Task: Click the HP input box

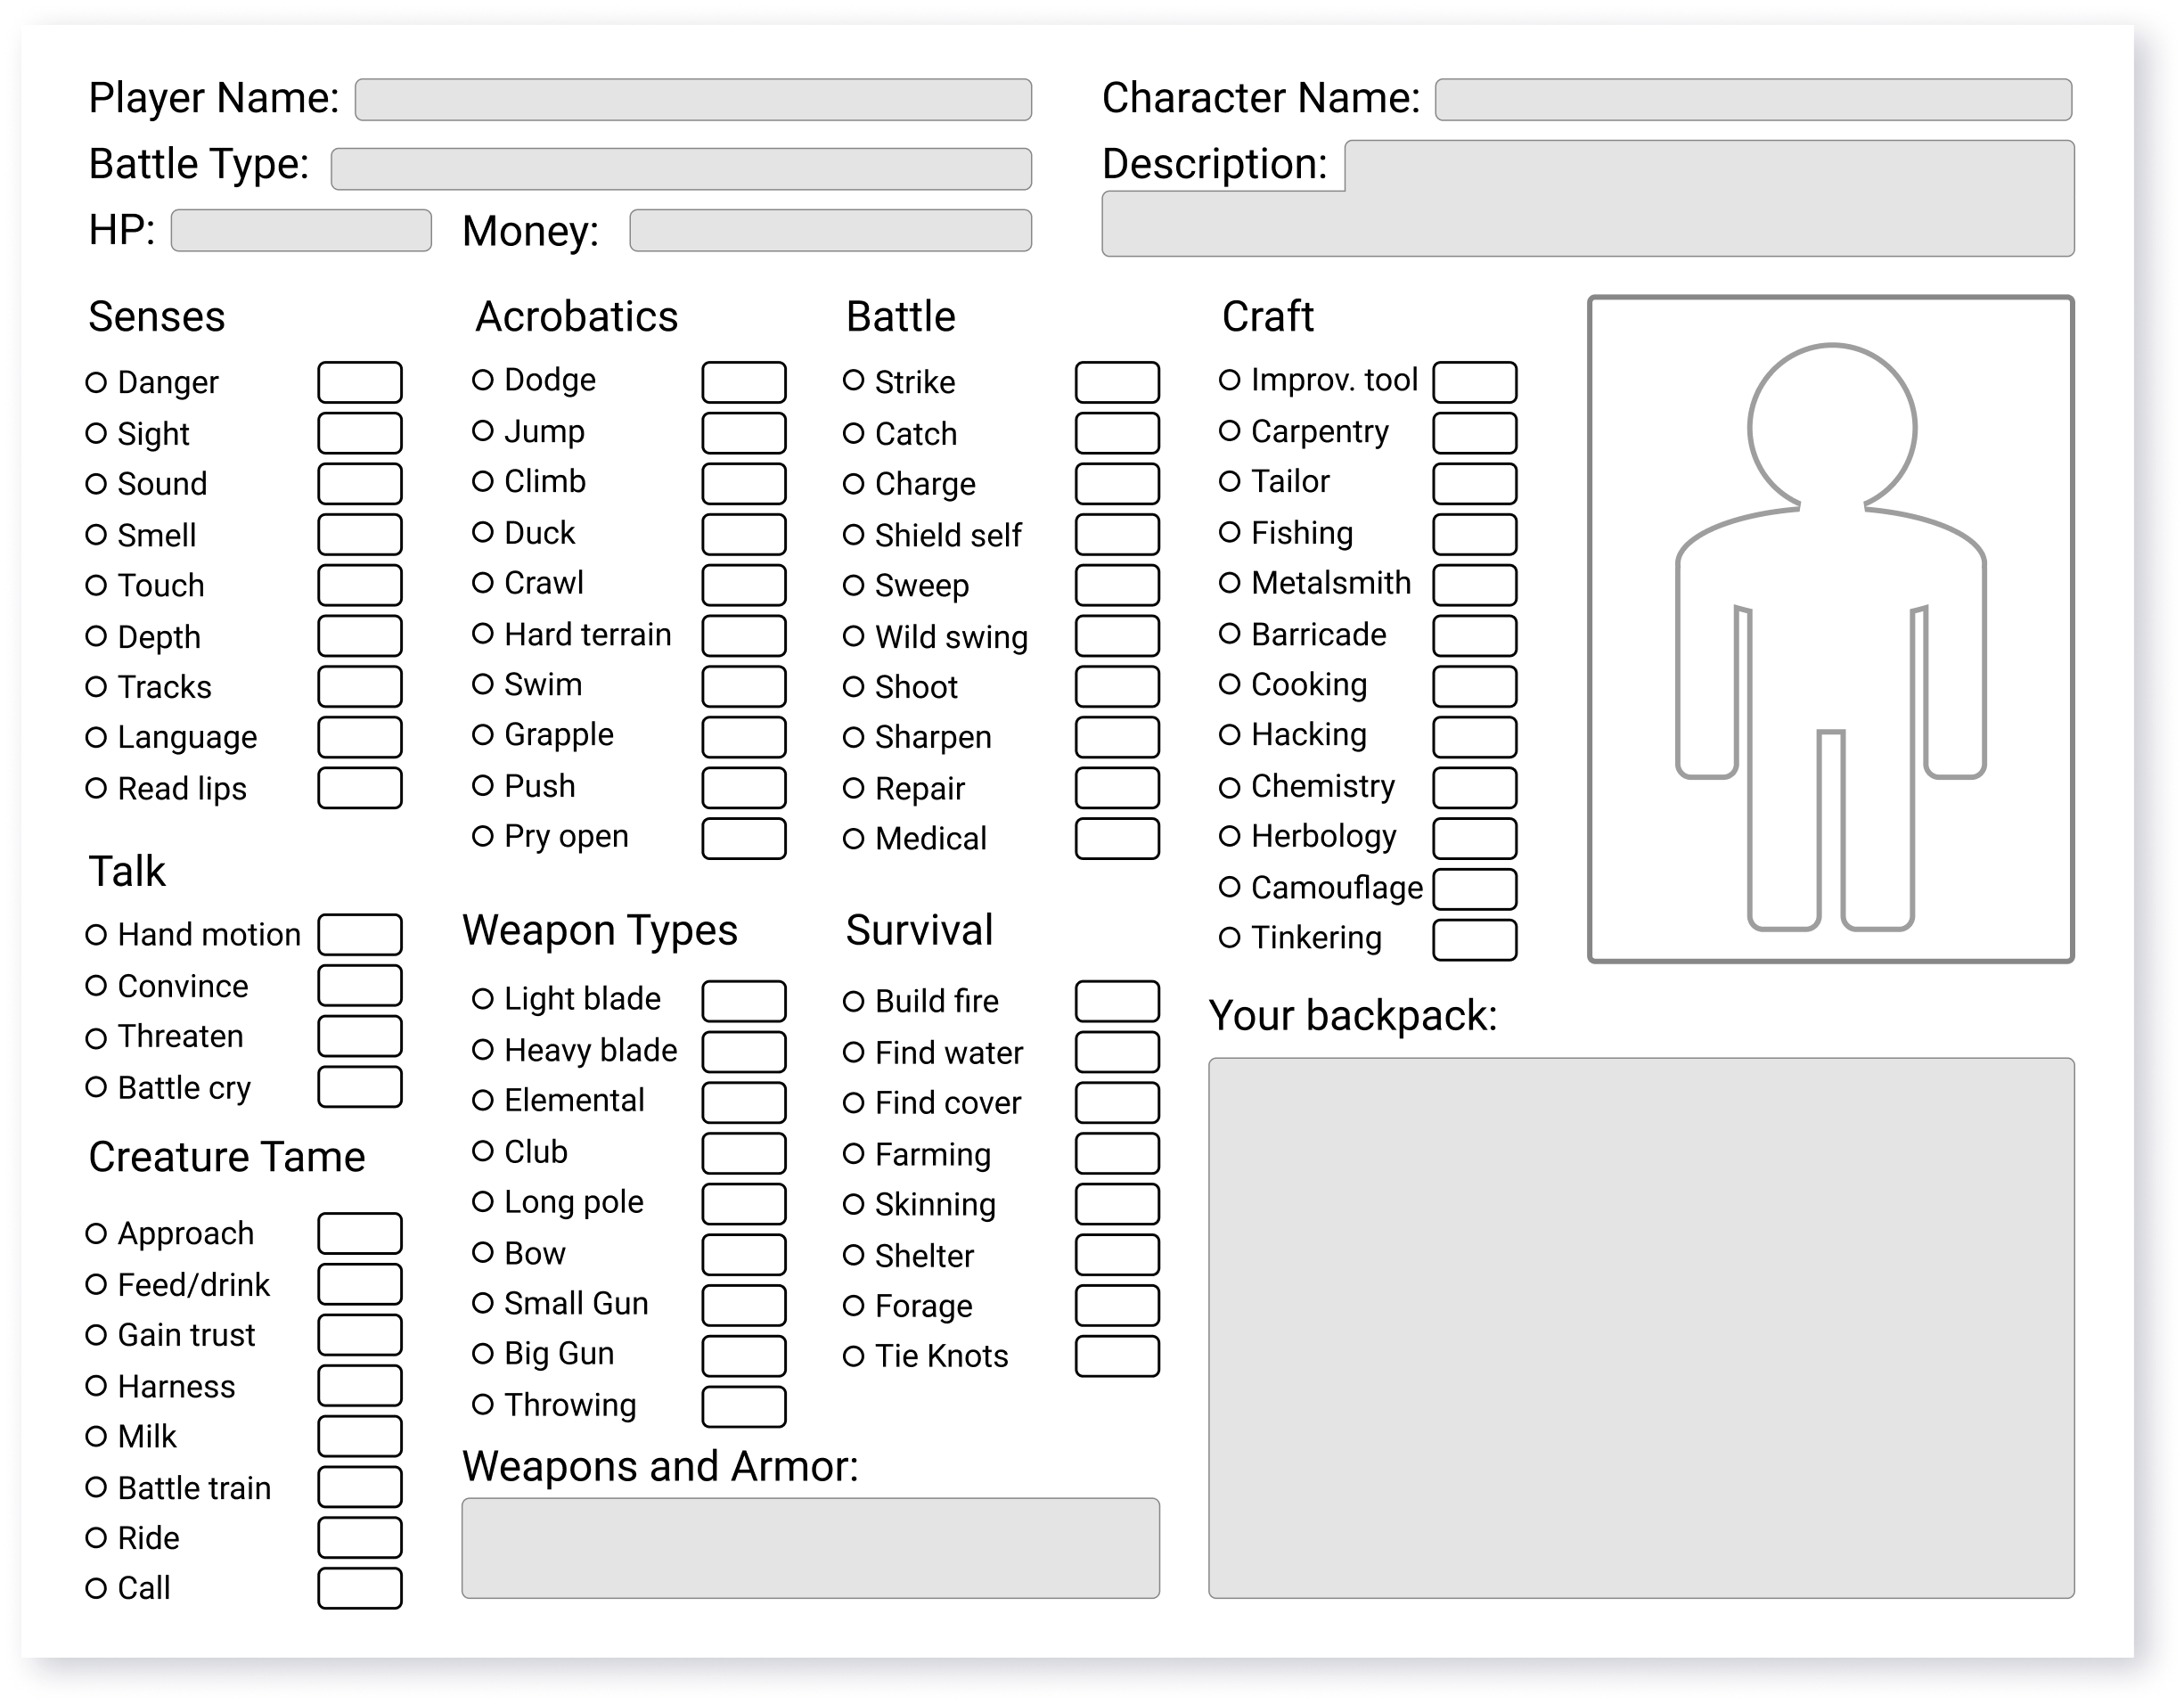Action: click(x=301, y=231)
